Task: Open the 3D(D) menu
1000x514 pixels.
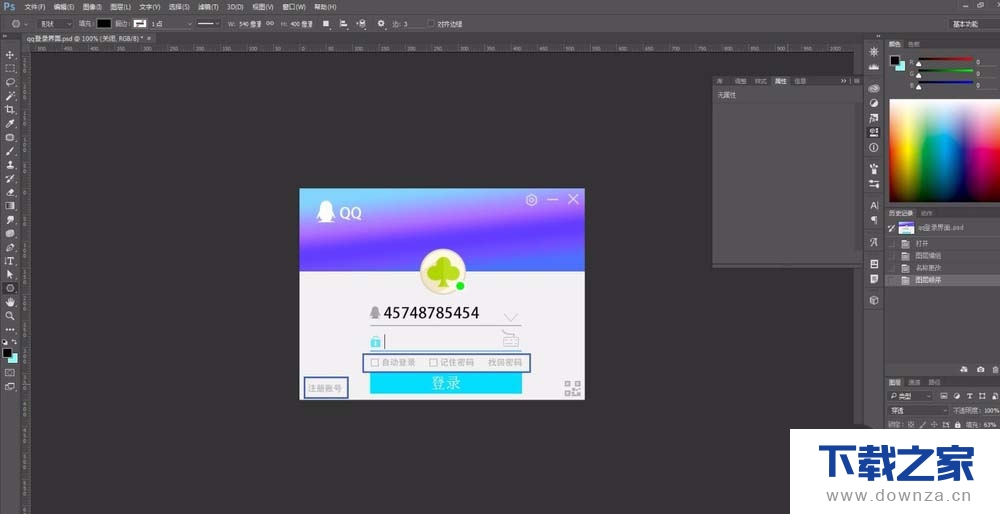Action: coord(235,7)
